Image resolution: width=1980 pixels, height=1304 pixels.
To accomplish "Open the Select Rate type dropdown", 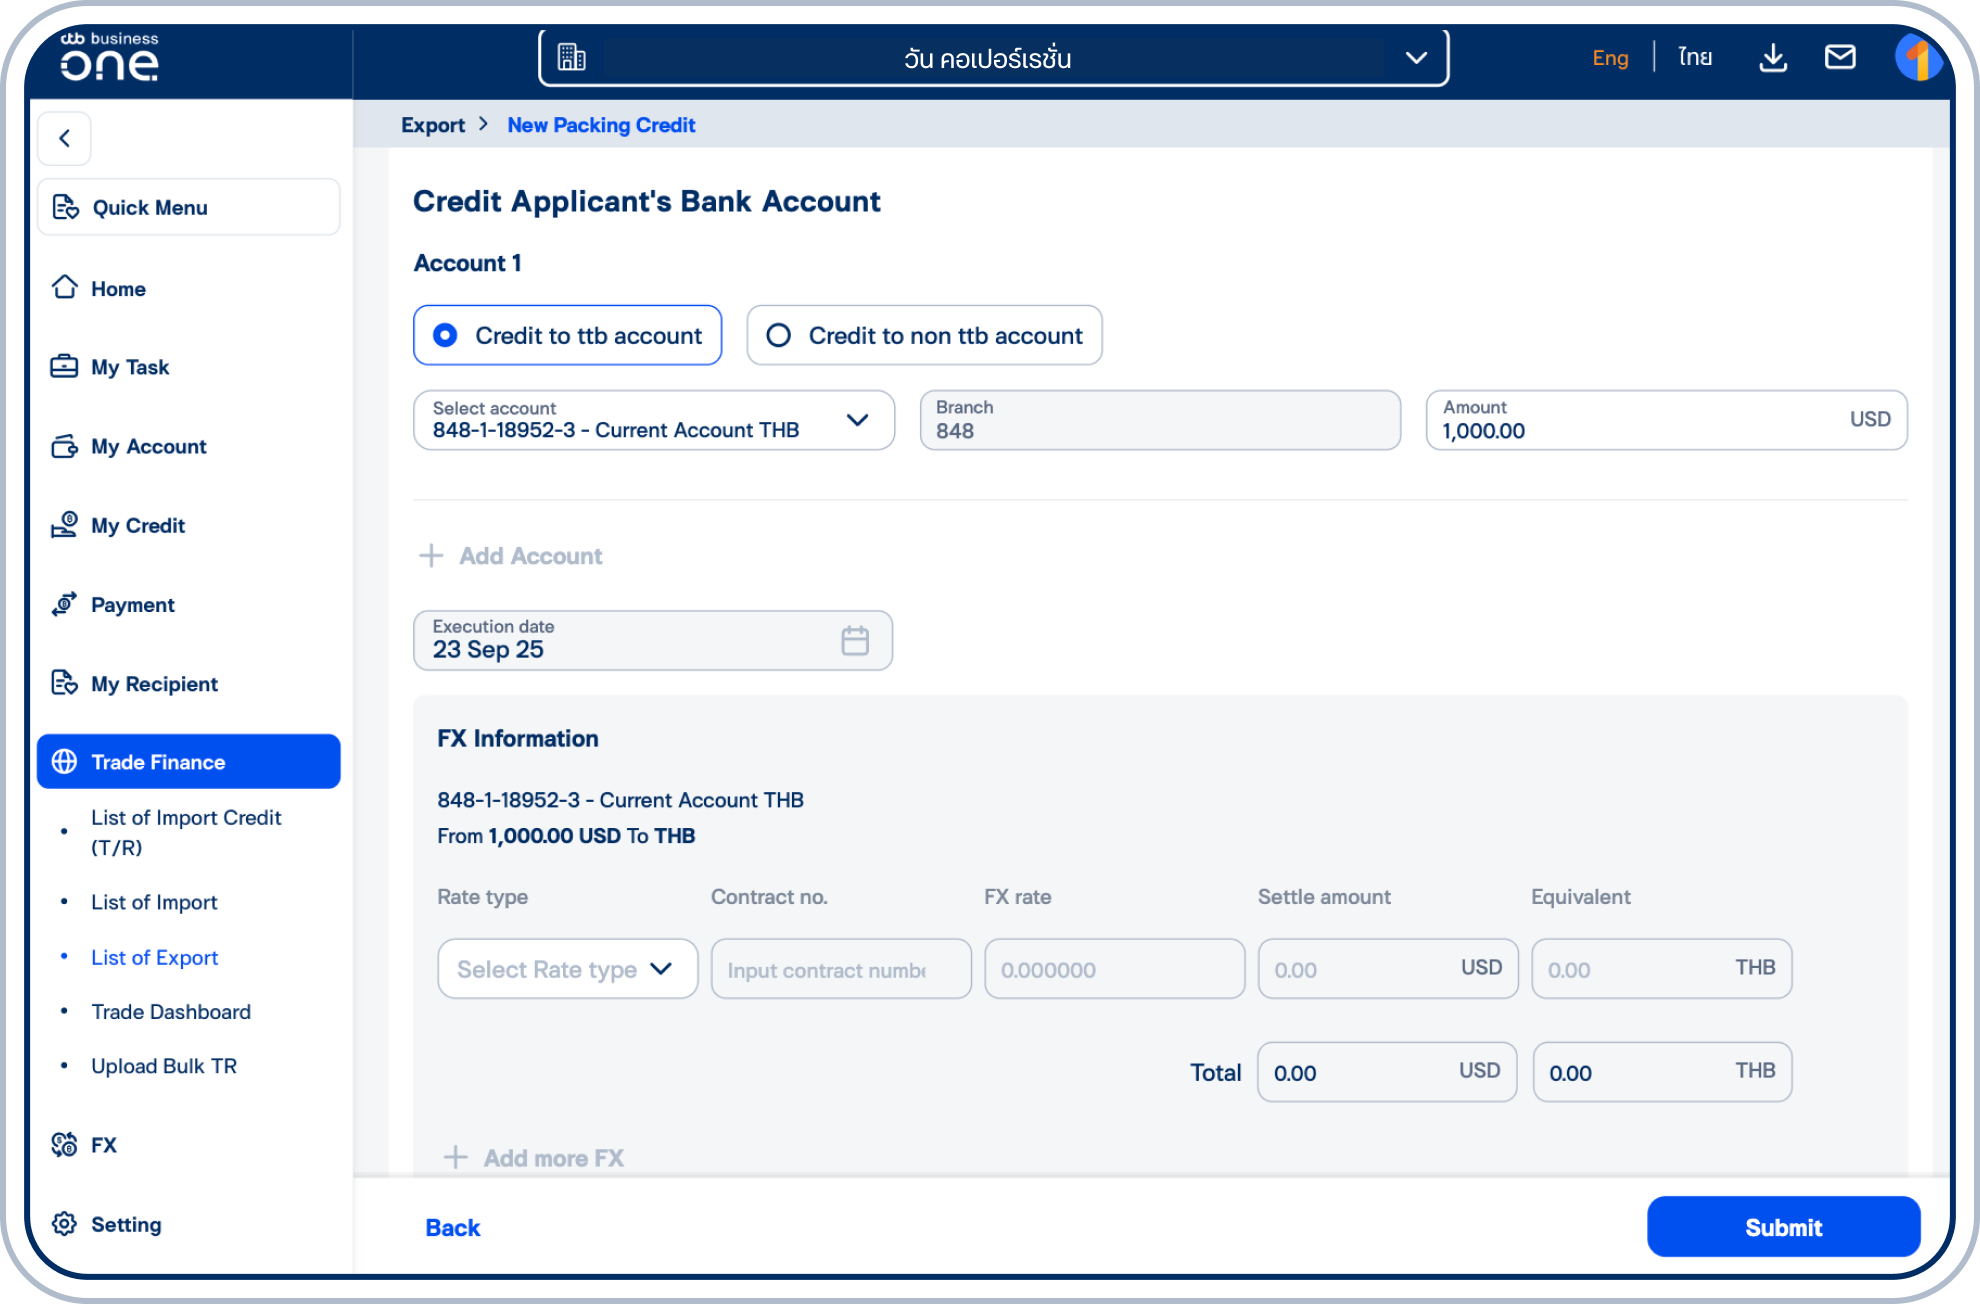I will coord(566,968).
